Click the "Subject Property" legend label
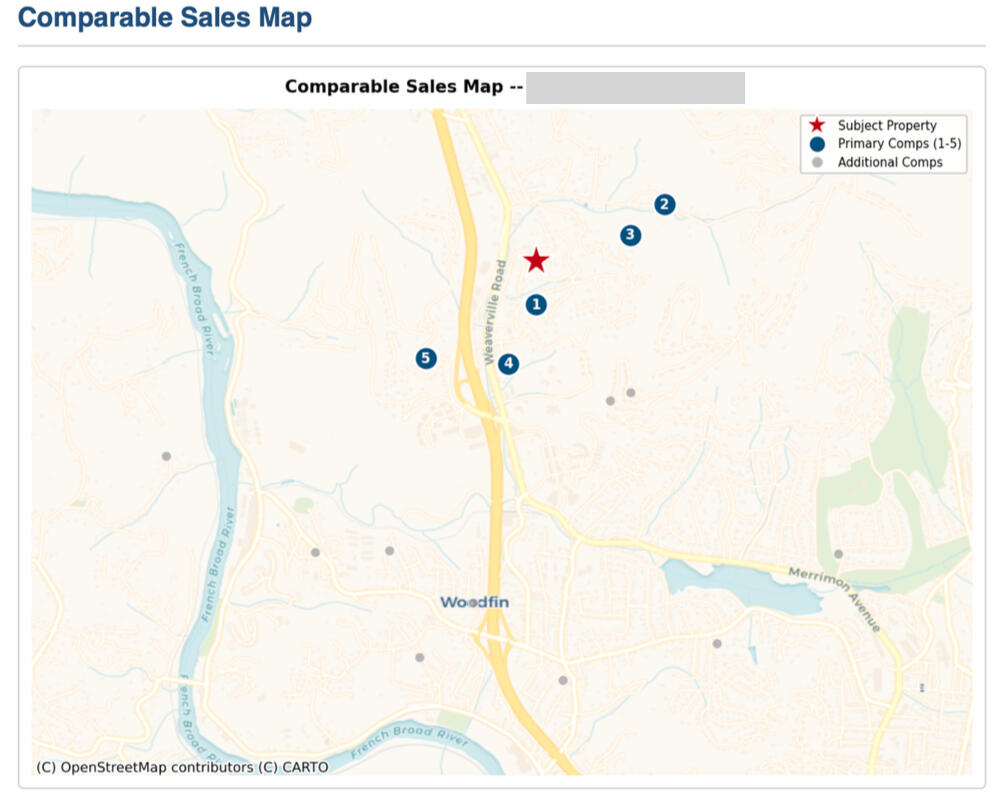Image resolution: width=997 pixels, height=798 pixels. [887, 126]
